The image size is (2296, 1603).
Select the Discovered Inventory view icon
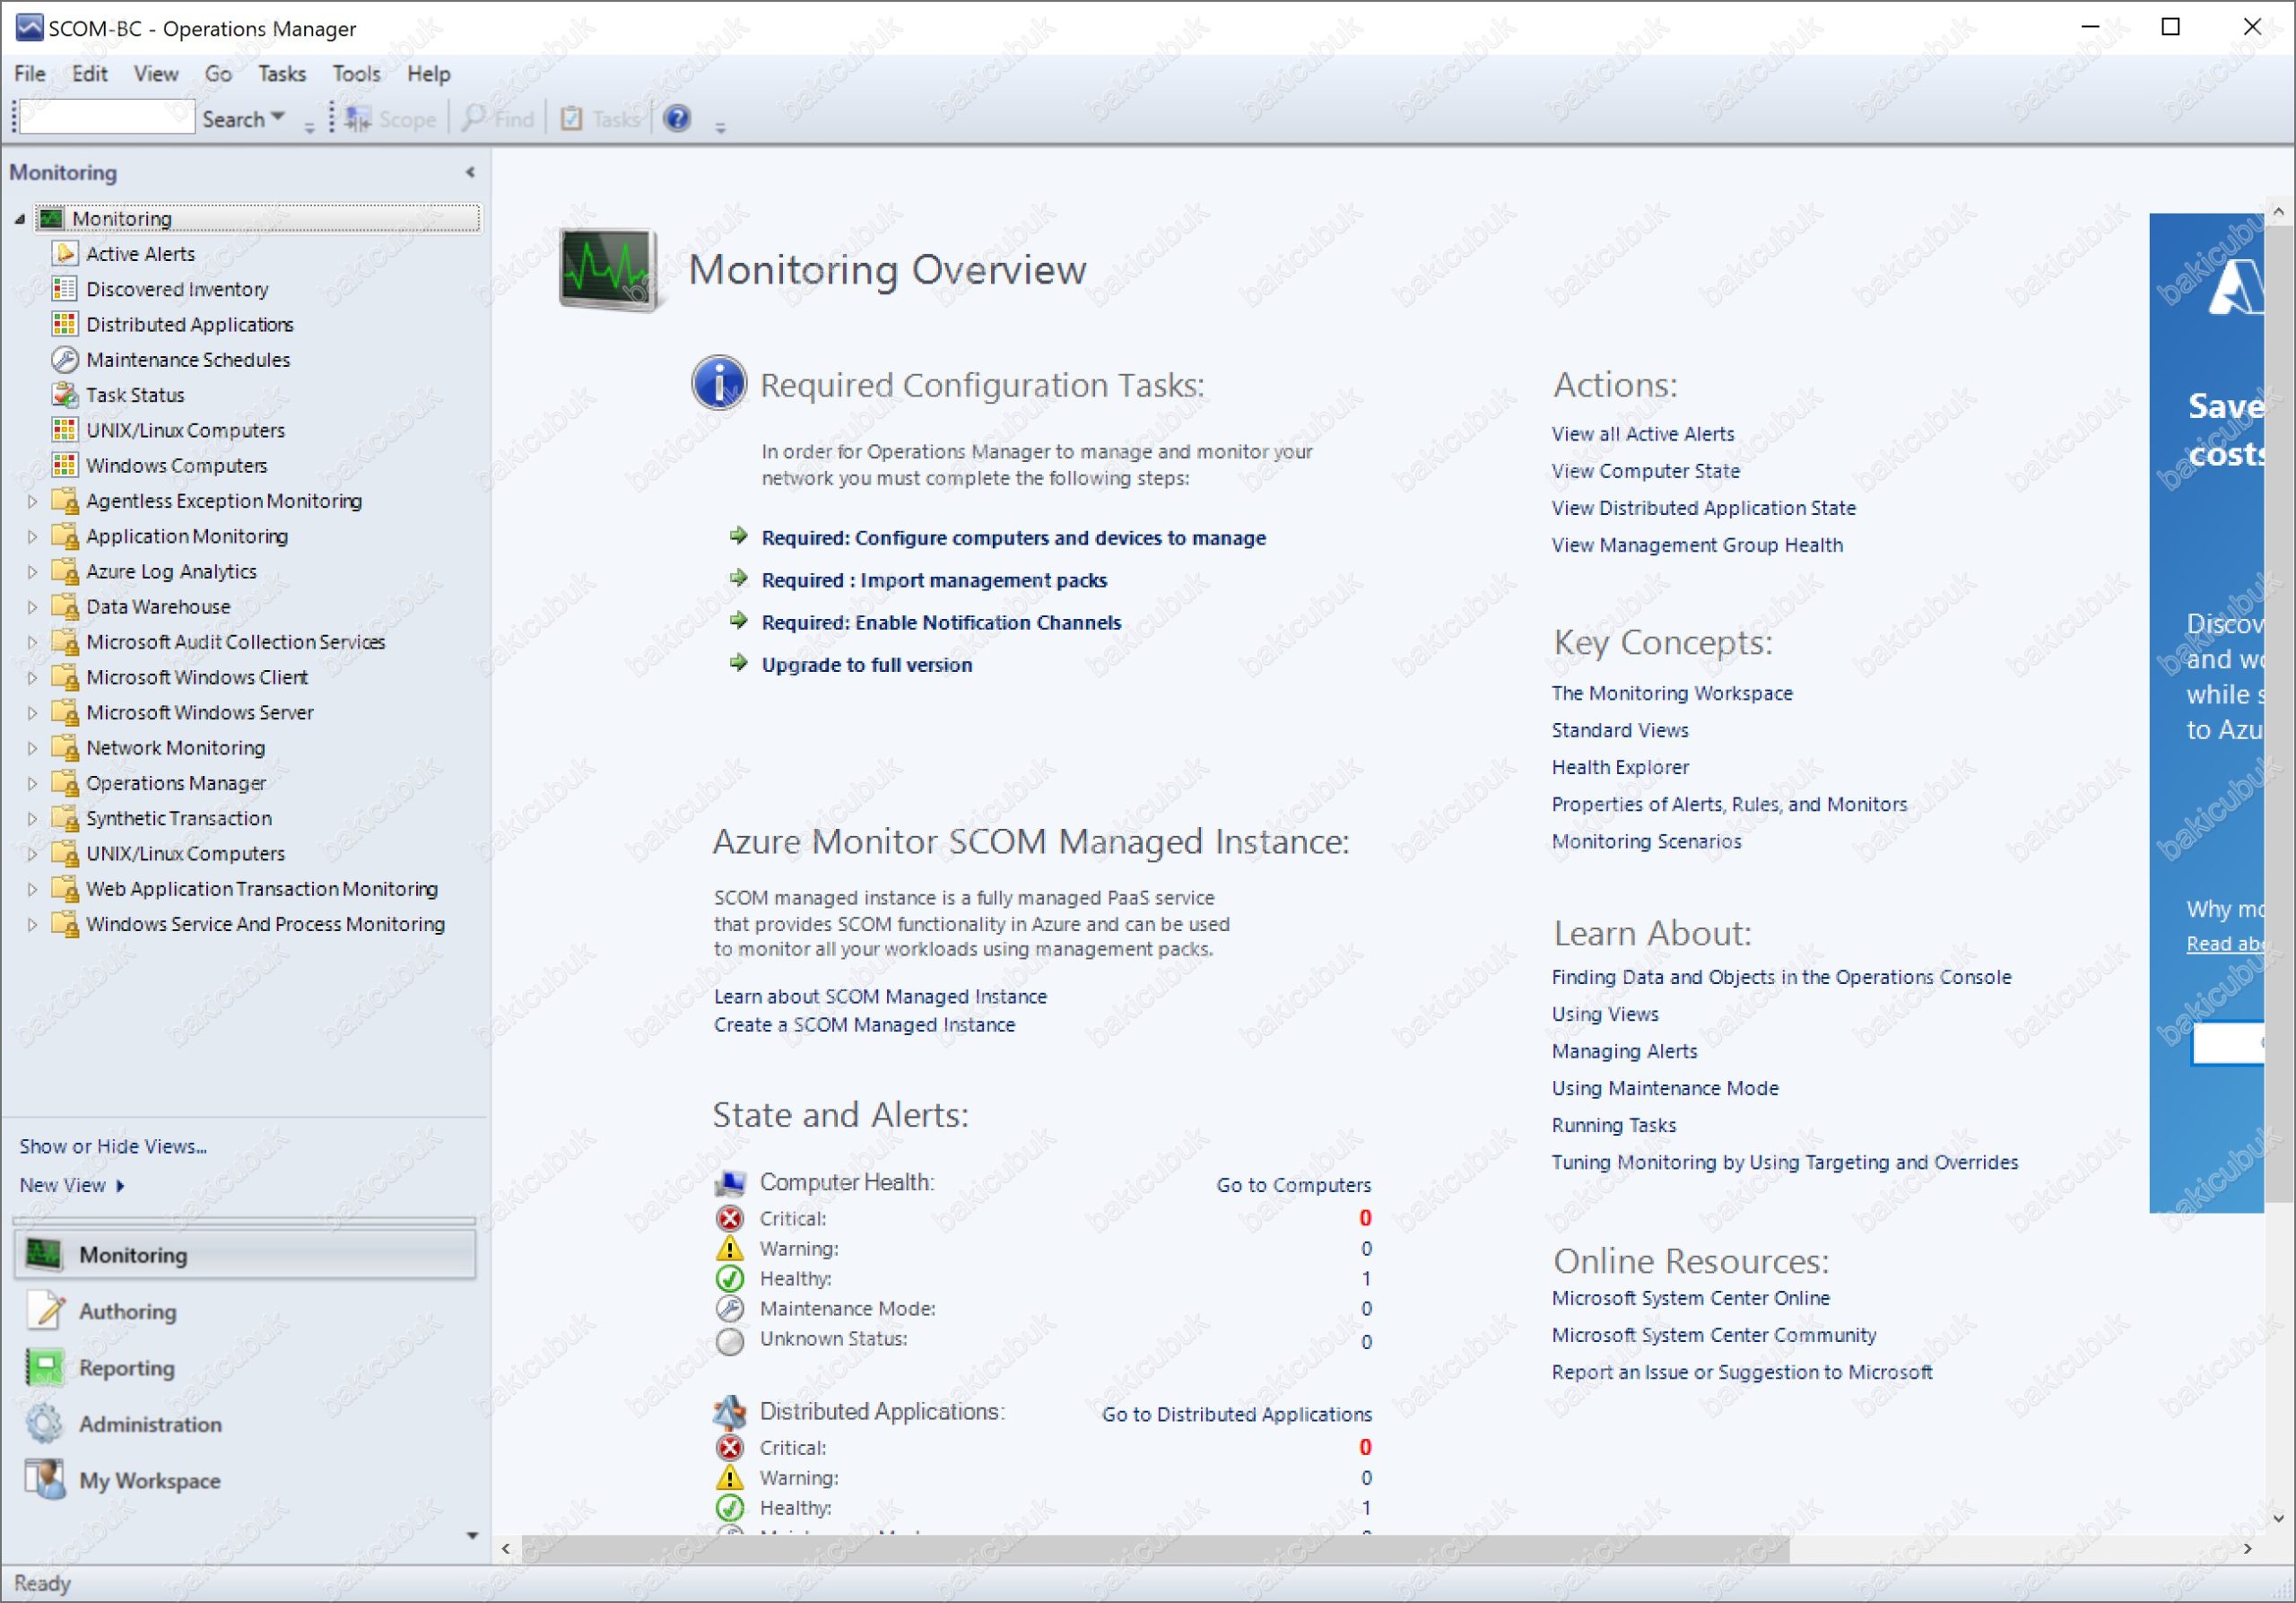click(65, 288)
